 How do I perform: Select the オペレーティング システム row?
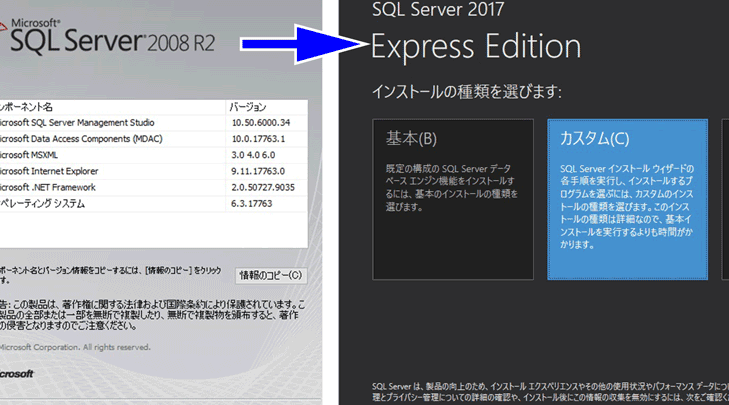pos(153,204)
